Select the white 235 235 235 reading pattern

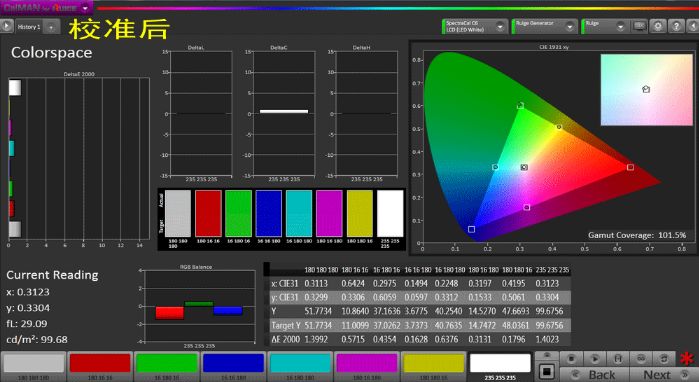pos(500,366)
